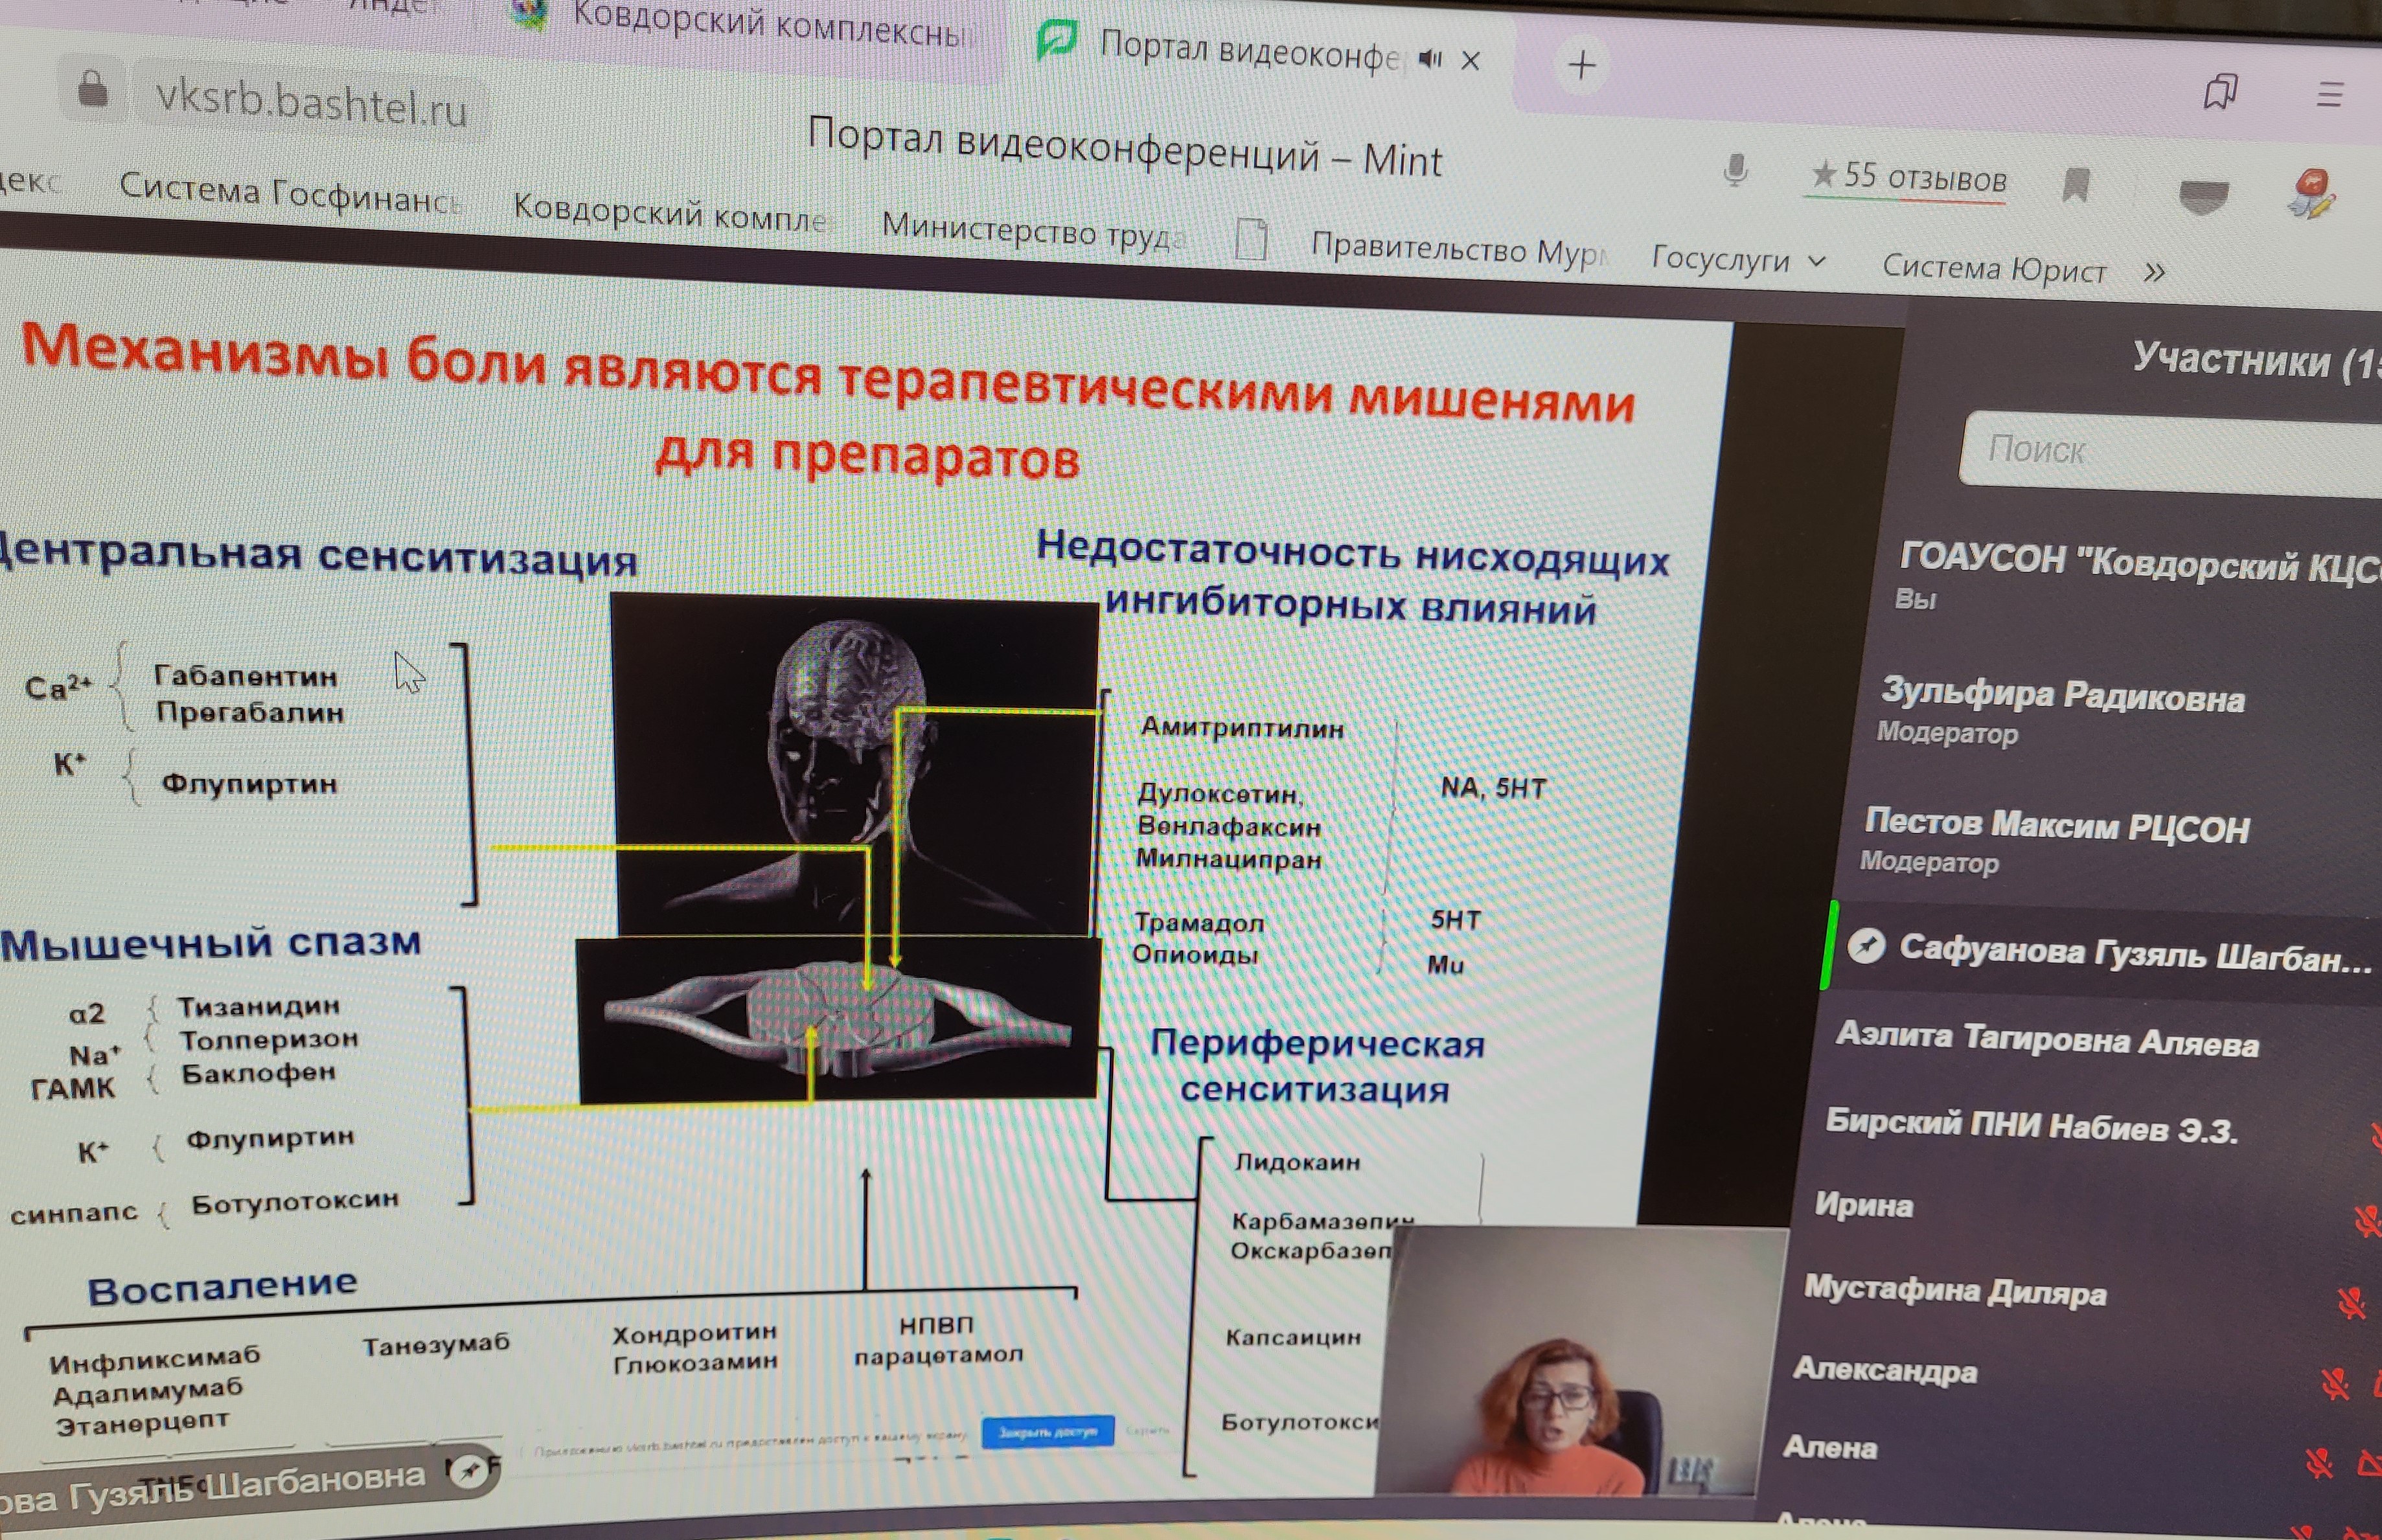Viewport: 2382px width, 1540px height.
Task: Close the Портал видеоконференций tab
Action: pos(1470,61)
